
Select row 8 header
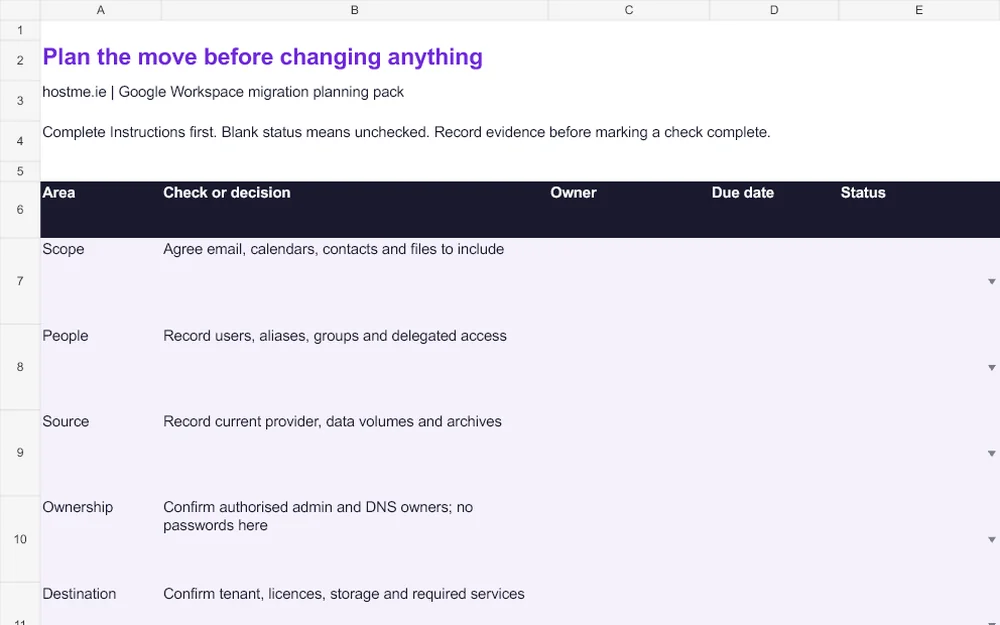(20, 367)
